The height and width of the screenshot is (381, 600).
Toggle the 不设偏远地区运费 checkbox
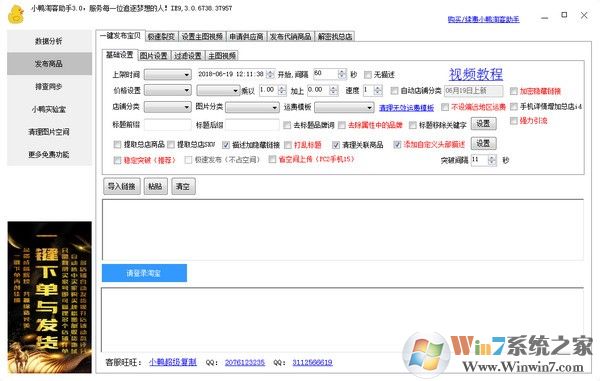point(445,107)
